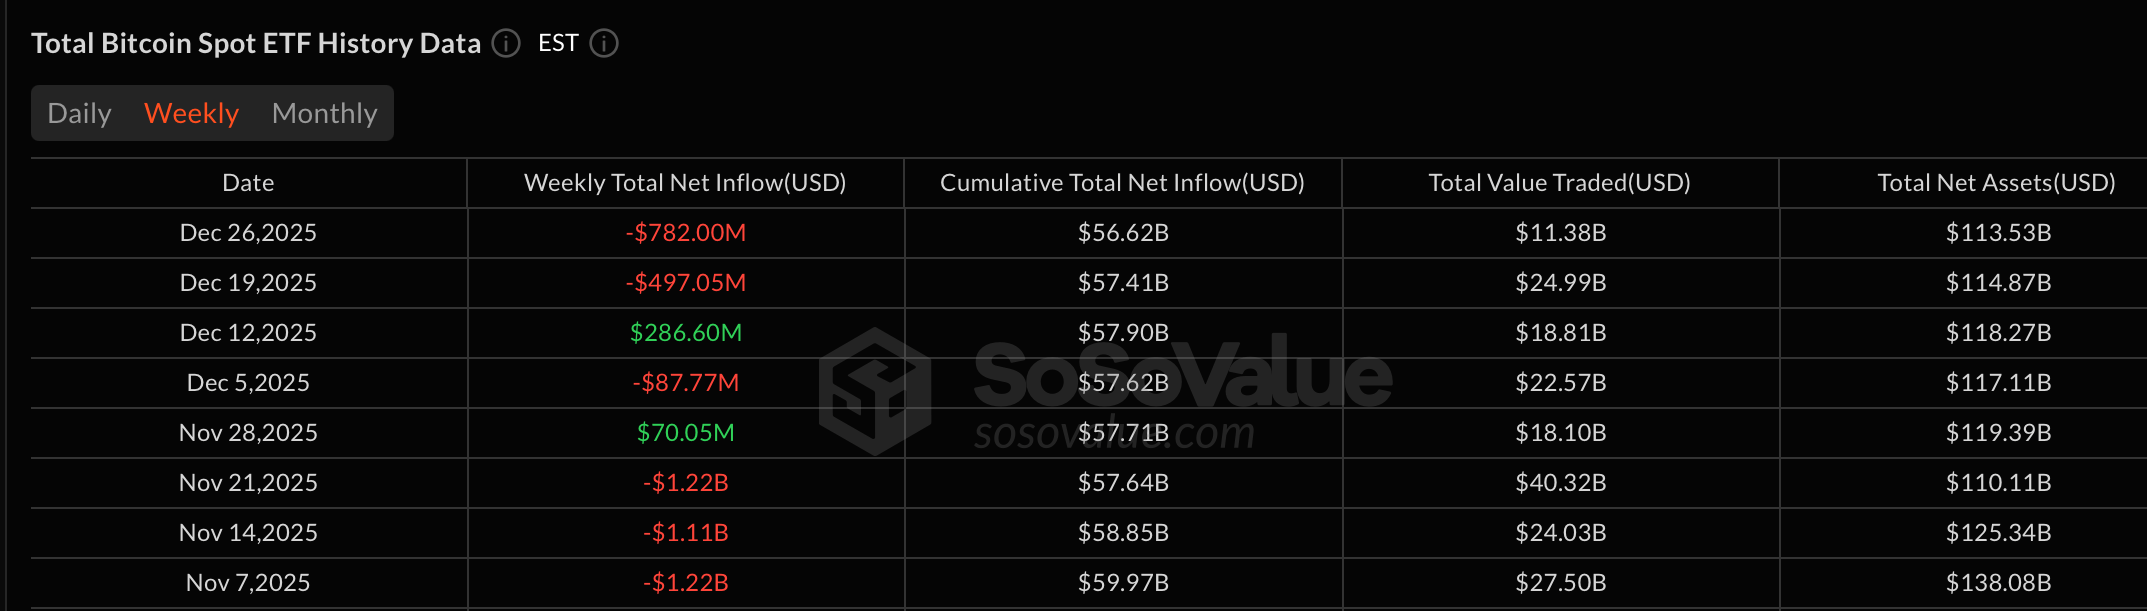Image resolution: width=2147 pixels, height=611 pixels.
Task: Open the info tooltip beside the table title
Action: pyautogui.click(x=505, y=44)
